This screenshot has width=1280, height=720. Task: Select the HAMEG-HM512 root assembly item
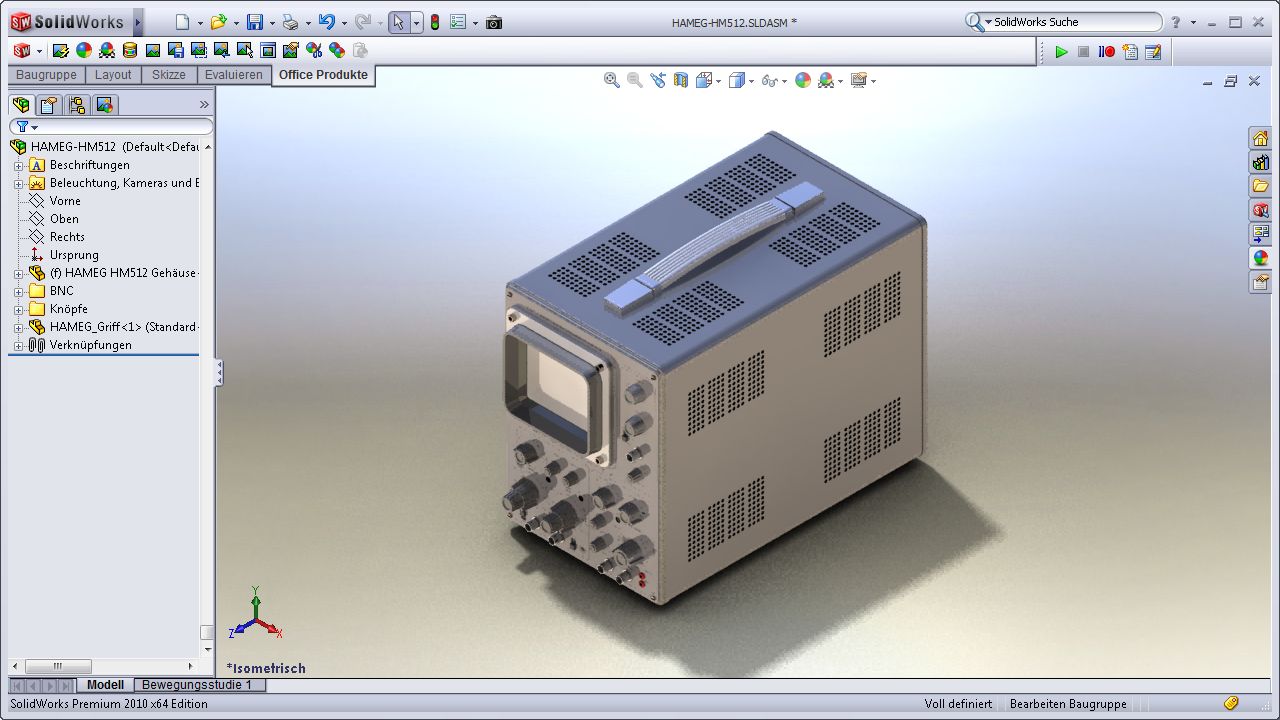pos(104,147)
